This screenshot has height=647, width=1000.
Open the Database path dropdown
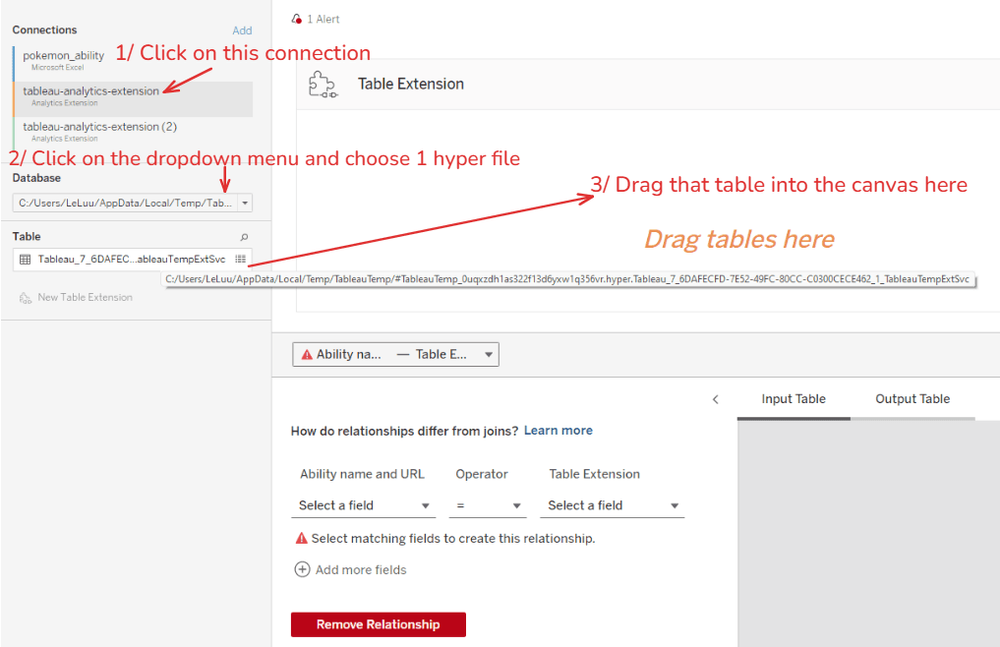(x=245, y=203)
